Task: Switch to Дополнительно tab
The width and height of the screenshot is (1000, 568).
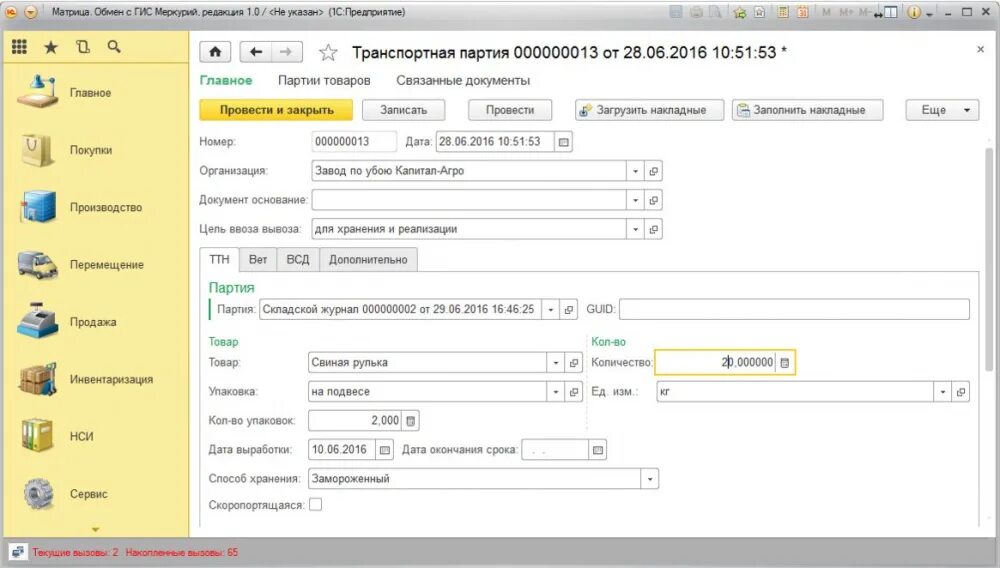Action: pyautogui.click(x=368, y=259)
